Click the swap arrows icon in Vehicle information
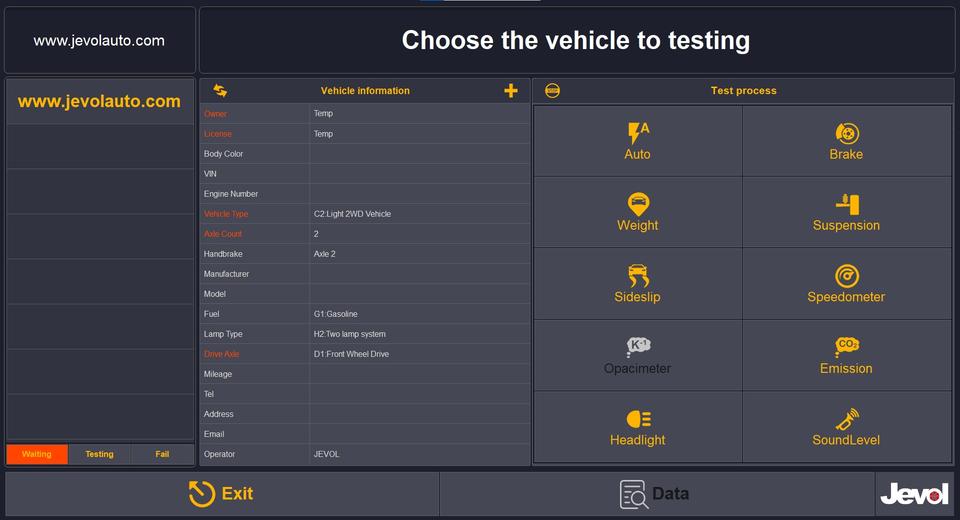This screenshot has width=960, height=520. point(220,91)
